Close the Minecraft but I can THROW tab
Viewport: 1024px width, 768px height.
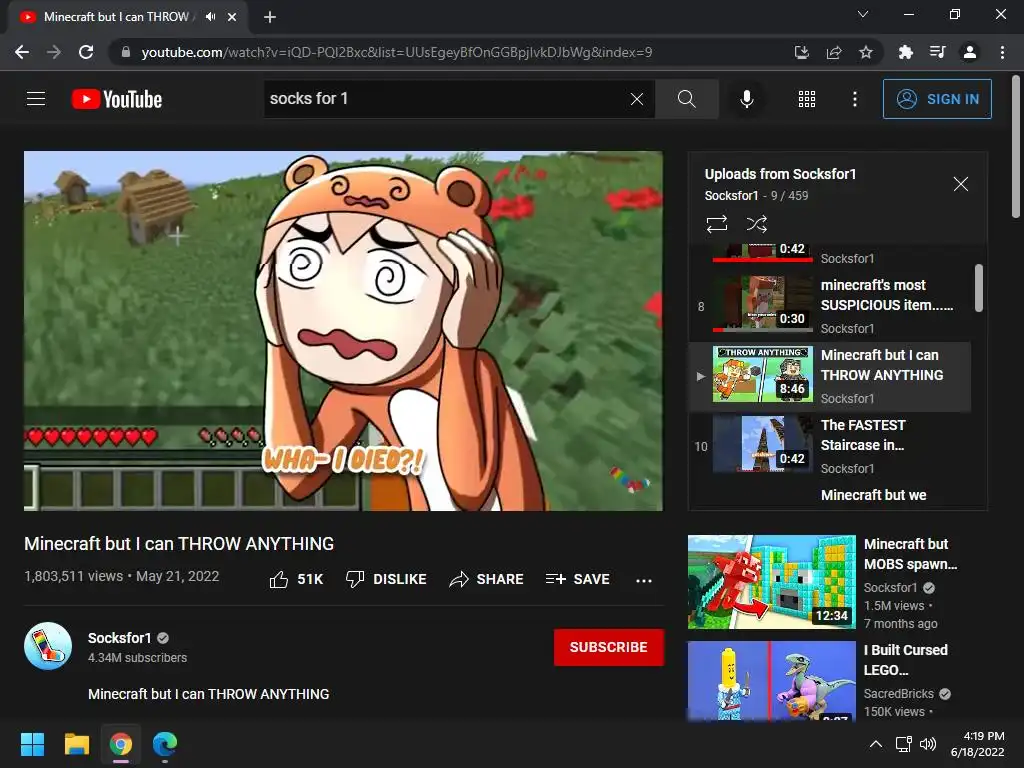232,17
